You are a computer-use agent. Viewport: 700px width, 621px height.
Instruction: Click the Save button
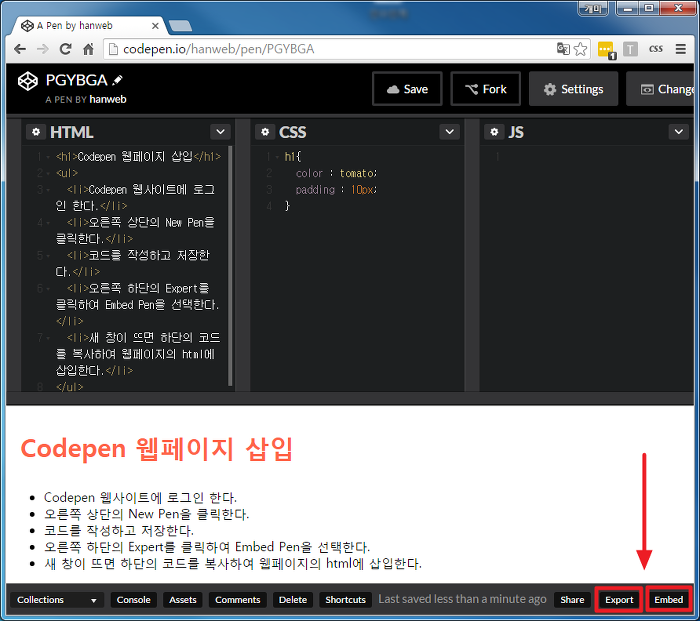tap(407, 89)
